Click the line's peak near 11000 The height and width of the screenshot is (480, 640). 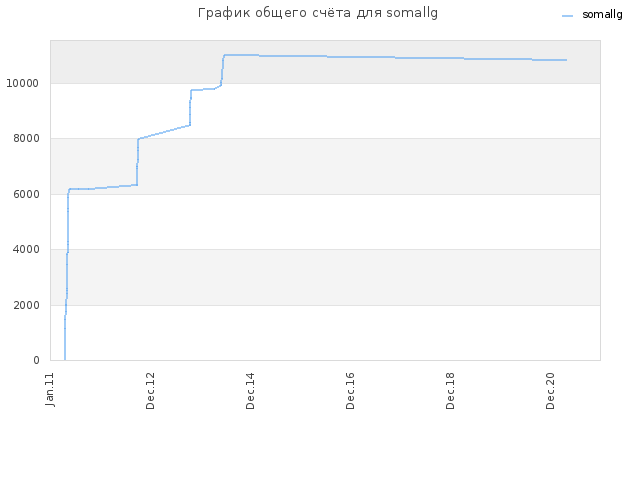pyautogui.click(x=241, y=55)
